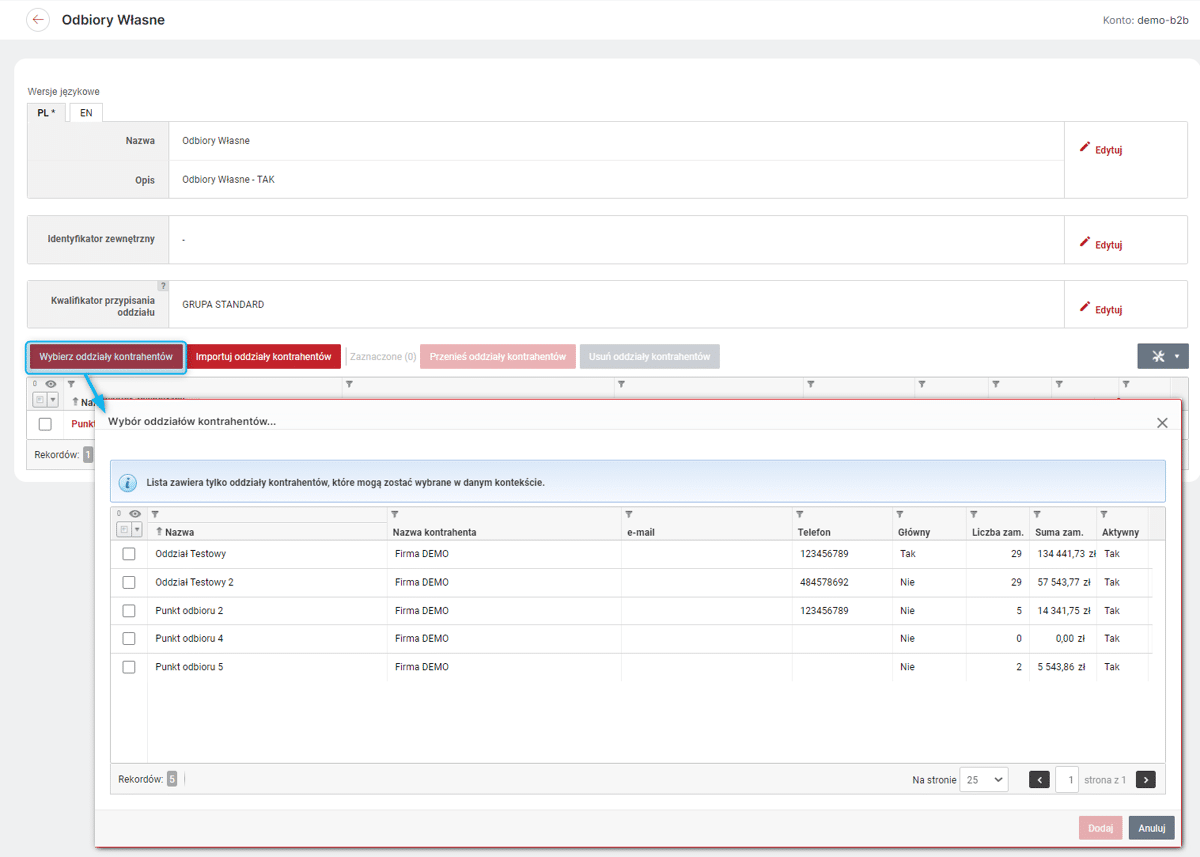The width and height of the screenshot is (1200, 857).
Task: Close the Wybór oddziałów kontrahentów dialog
Action: [x=1162, y=423]
